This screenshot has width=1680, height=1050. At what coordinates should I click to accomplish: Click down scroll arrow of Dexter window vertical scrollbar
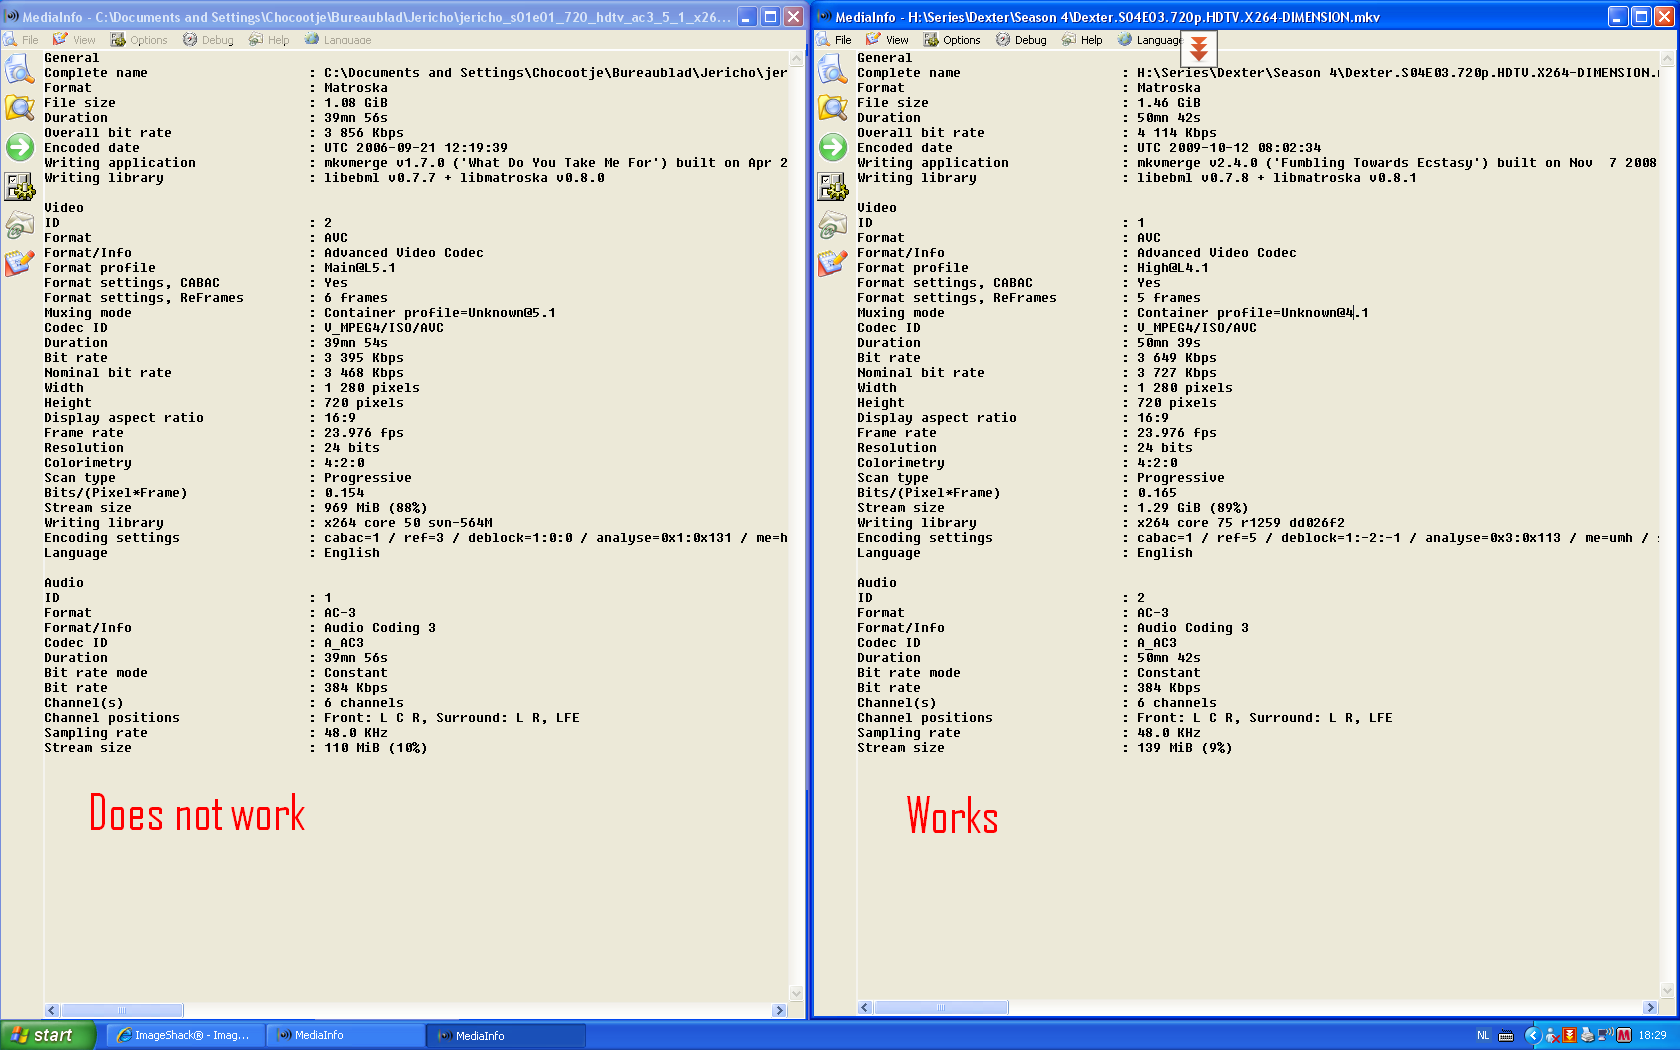1666,991
